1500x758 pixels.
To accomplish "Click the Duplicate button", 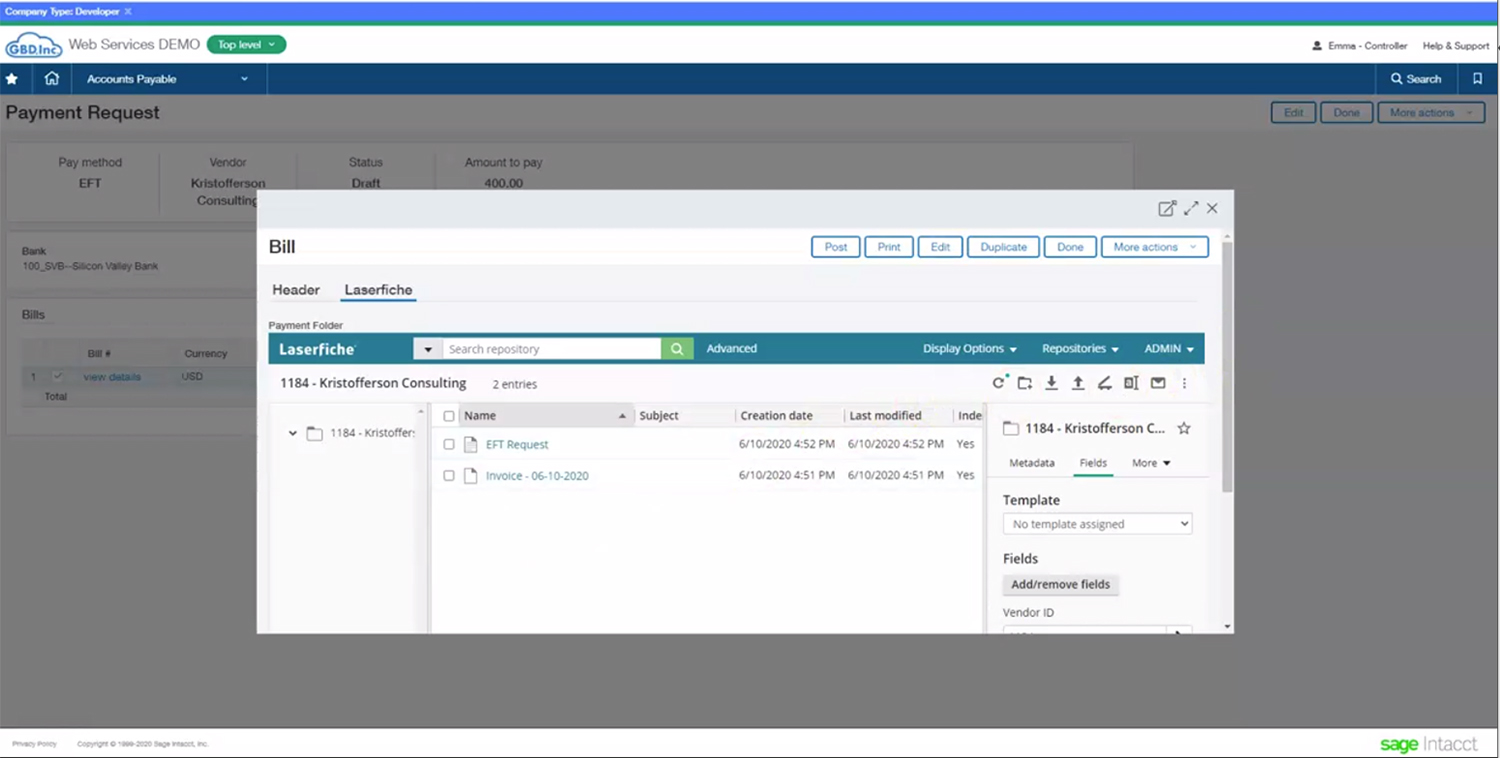I will [x=1003, y=247].
